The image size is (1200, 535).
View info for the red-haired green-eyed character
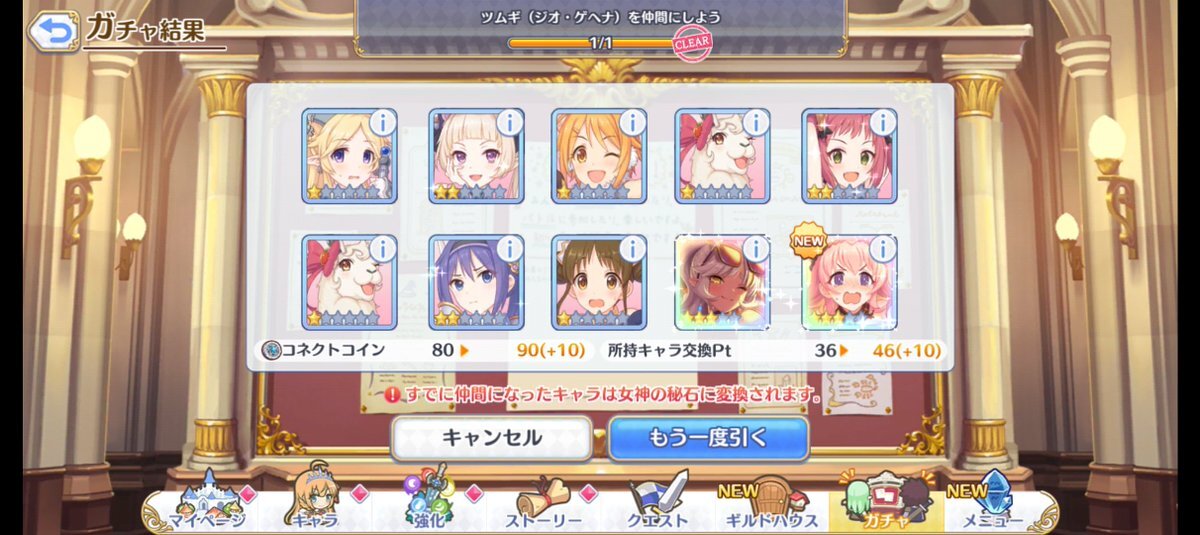[882, 122]
